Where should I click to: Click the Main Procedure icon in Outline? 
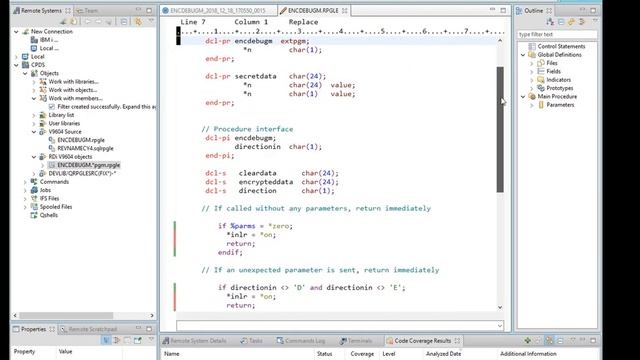[532, 96]
